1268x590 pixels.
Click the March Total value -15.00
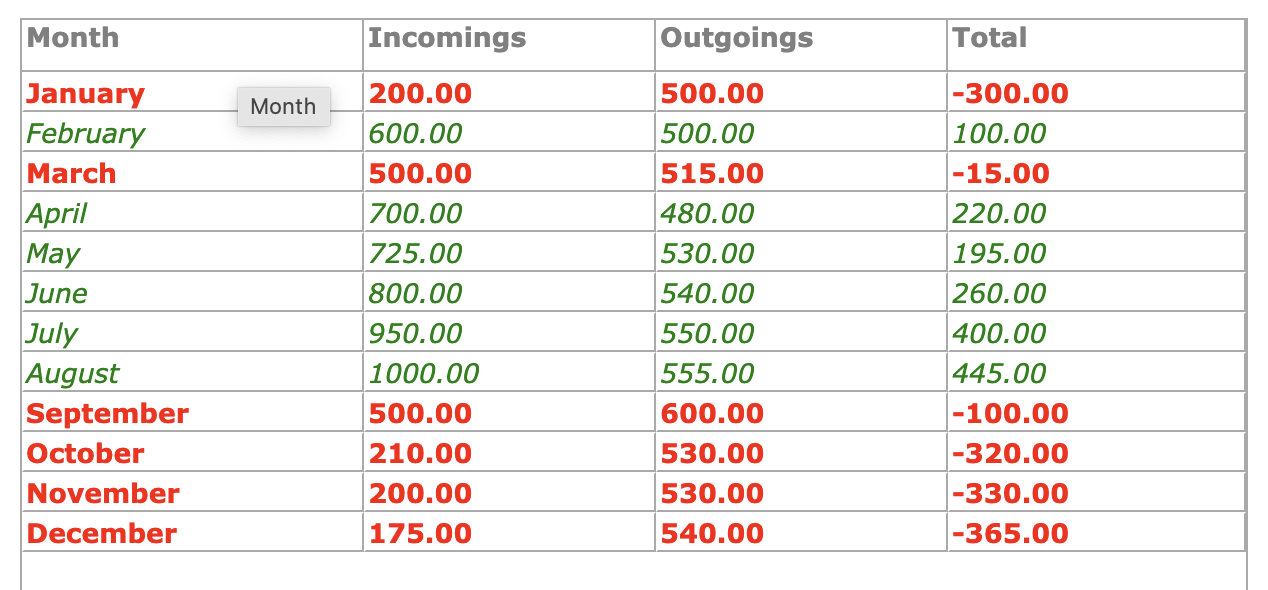[x=1001, y=174]
